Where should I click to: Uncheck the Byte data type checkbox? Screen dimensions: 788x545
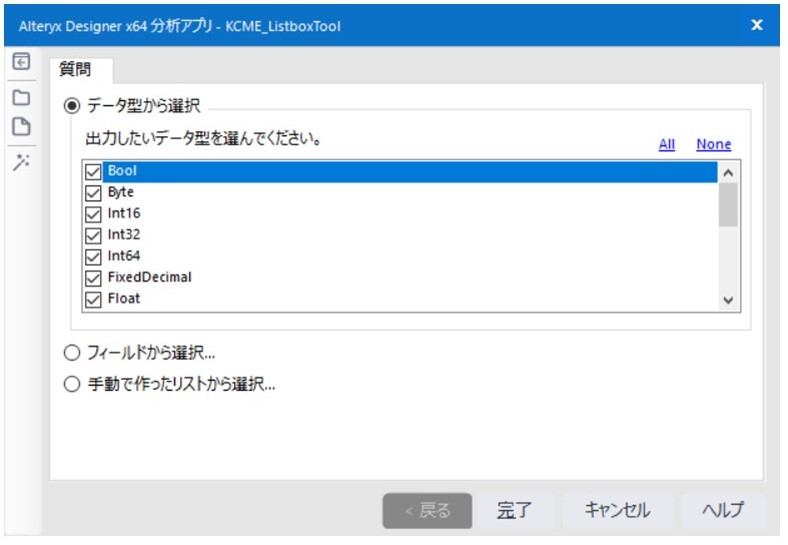coord(95,193)
